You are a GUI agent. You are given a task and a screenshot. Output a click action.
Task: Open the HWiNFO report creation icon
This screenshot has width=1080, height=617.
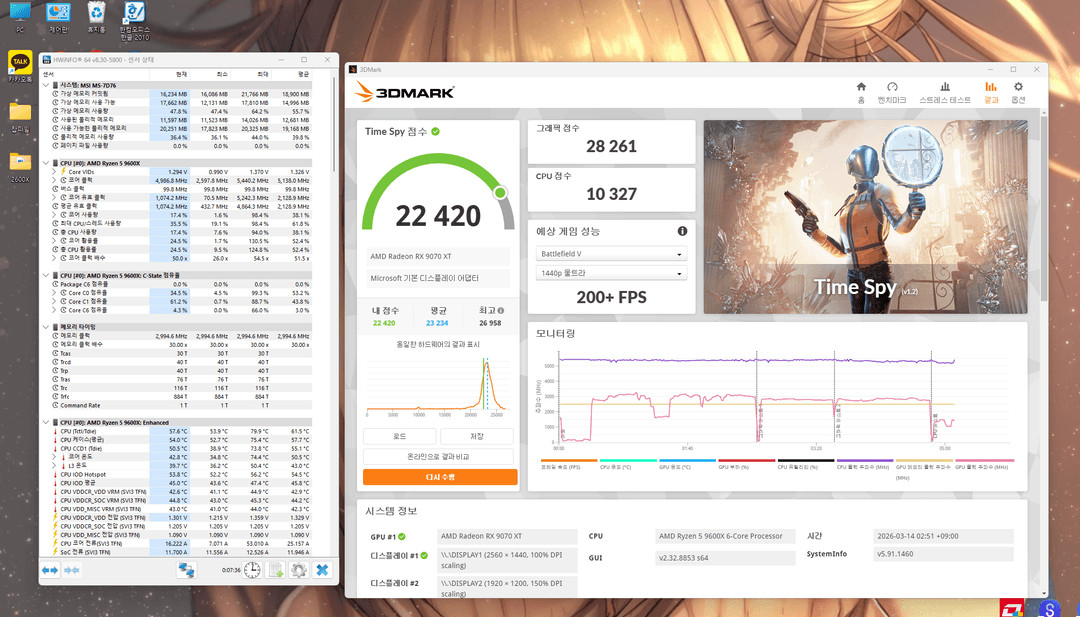(273, 570)
